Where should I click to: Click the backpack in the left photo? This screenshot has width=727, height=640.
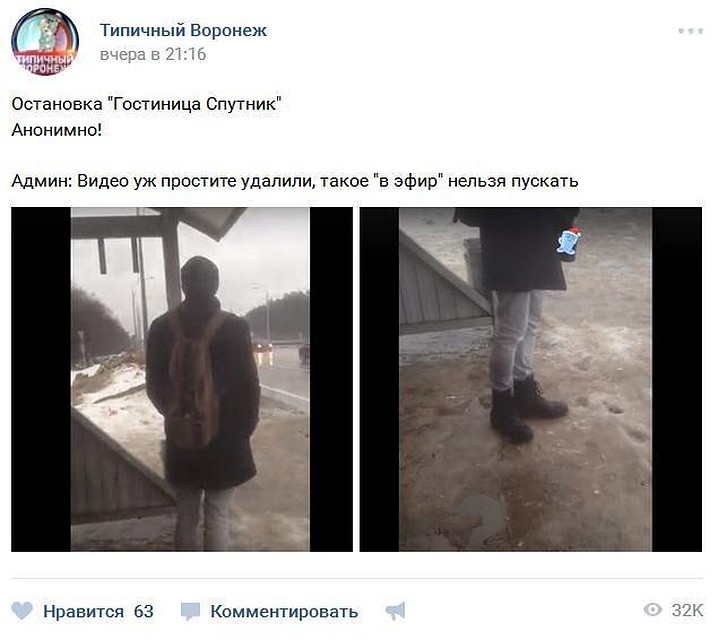(194, 378)
